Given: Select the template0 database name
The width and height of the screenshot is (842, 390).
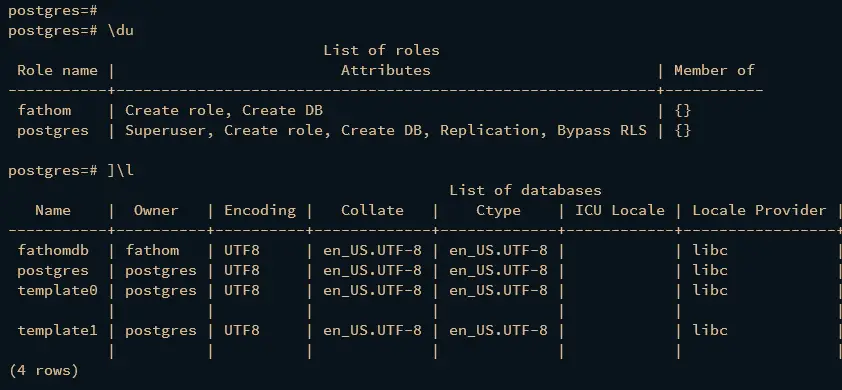Looking at the screenshot, I should point(57,291).
